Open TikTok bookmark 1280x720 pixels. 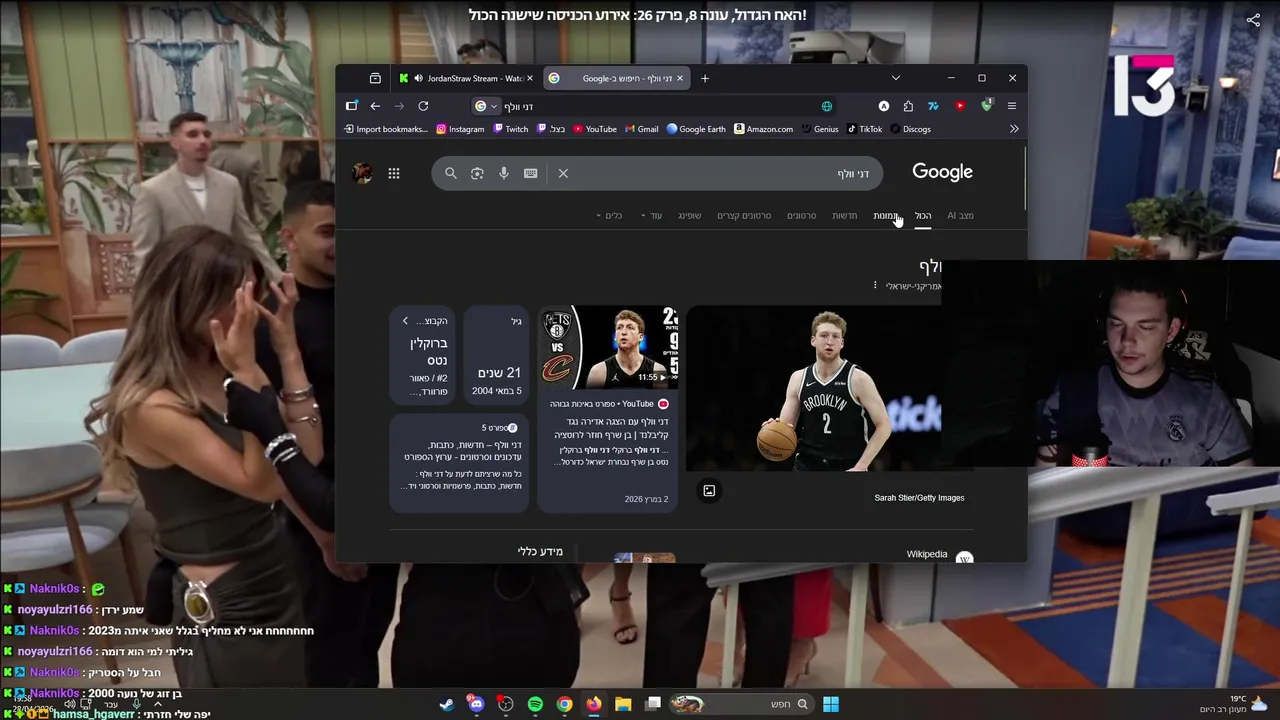click(864, 129)
